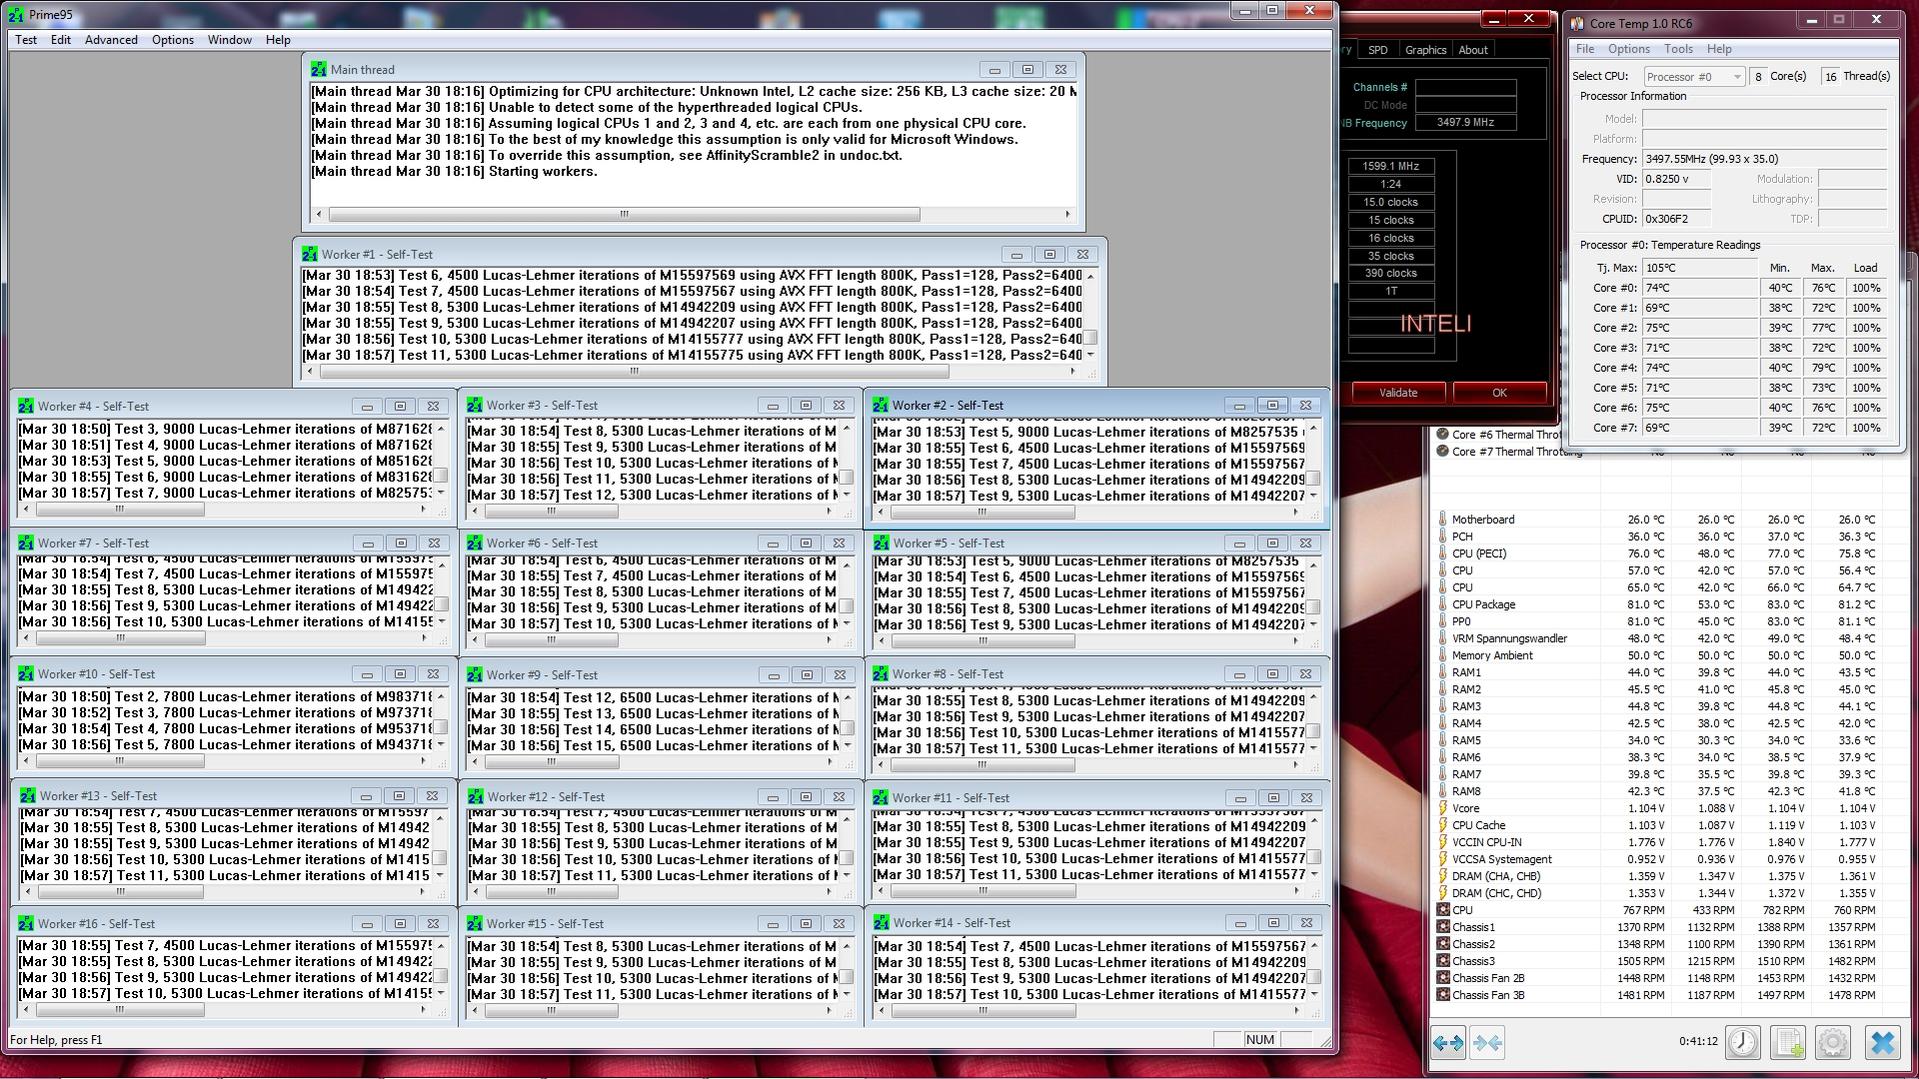1919x1079 pixels.
Task: Click the Main thread window icon
Action: click(318, 69)
